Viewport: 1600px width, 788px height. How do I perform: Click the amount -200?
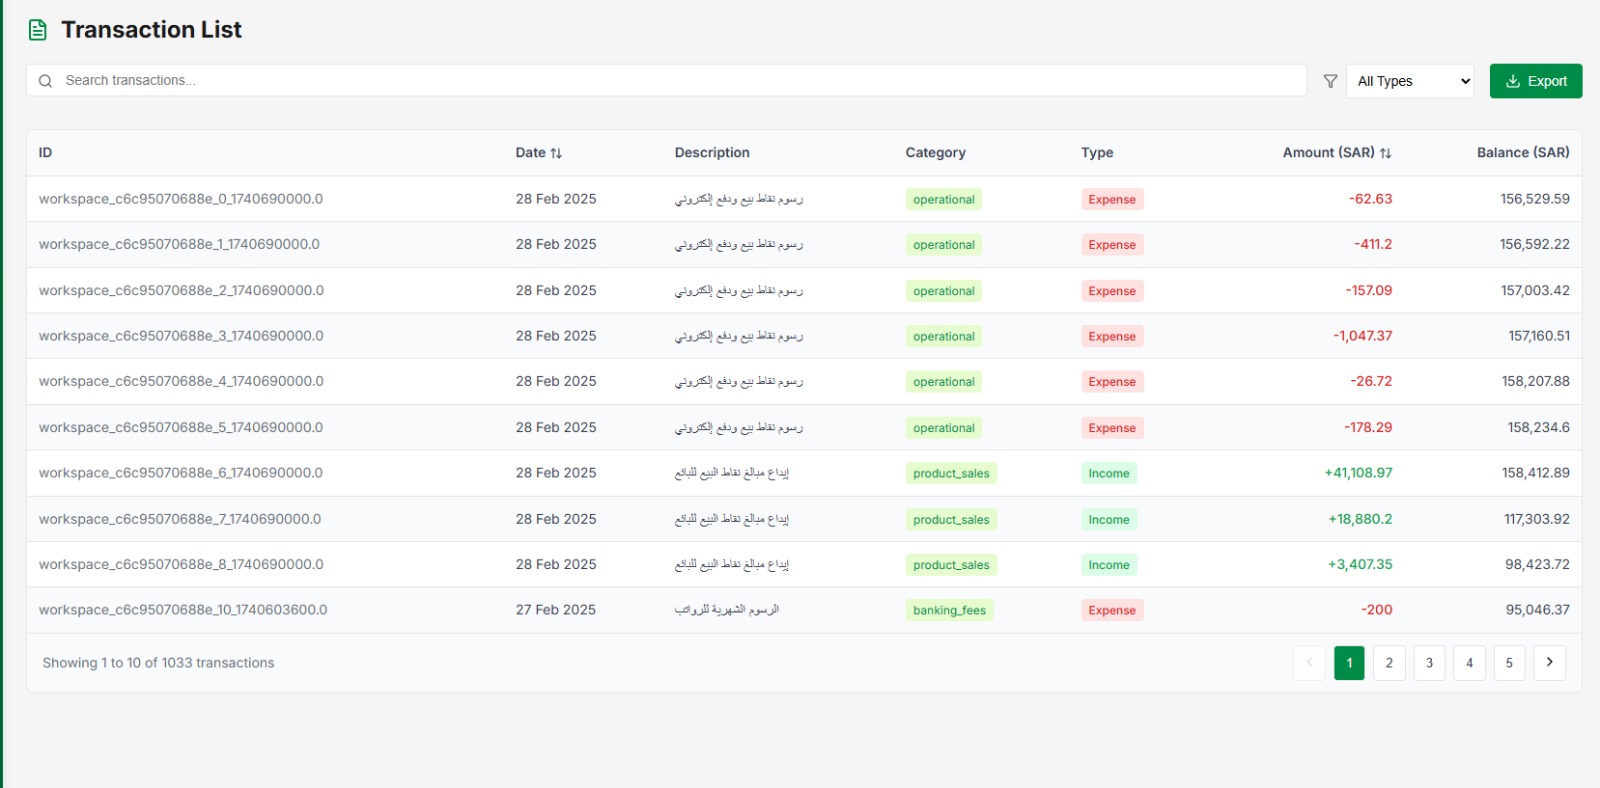[1376, 610]
